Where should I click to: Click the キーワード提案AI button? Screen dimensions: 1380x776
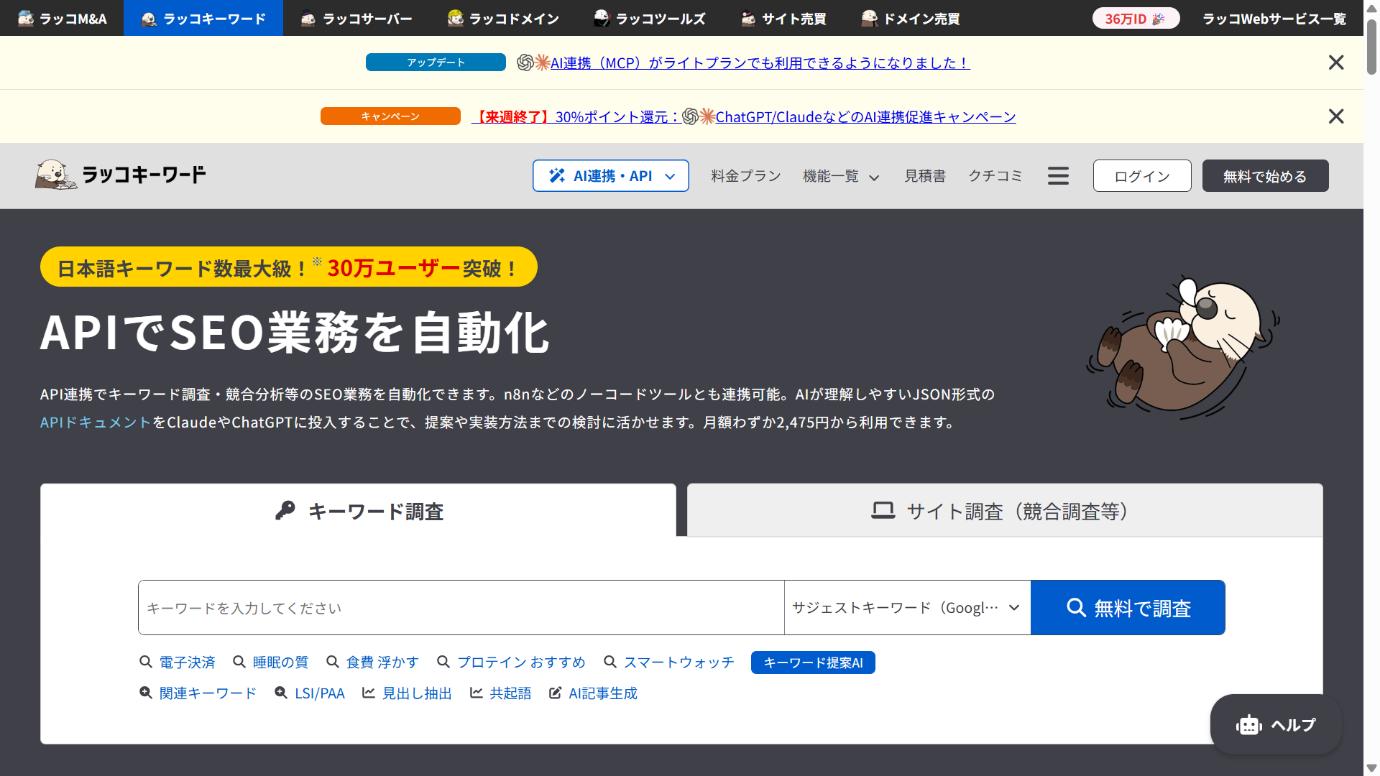pos(813,662)
